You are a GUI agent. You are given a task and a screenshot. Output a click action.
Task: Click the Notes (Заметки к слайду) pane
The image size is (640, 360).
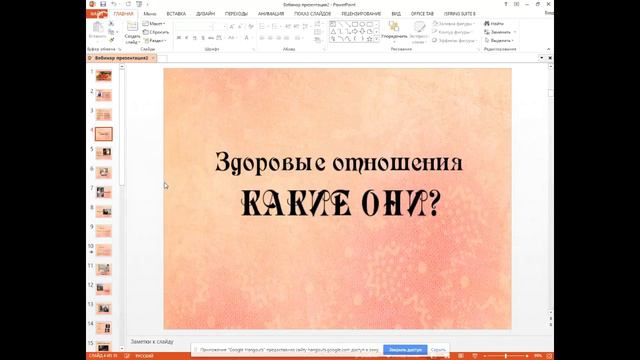pyautogui.click(x=152, y=341)
